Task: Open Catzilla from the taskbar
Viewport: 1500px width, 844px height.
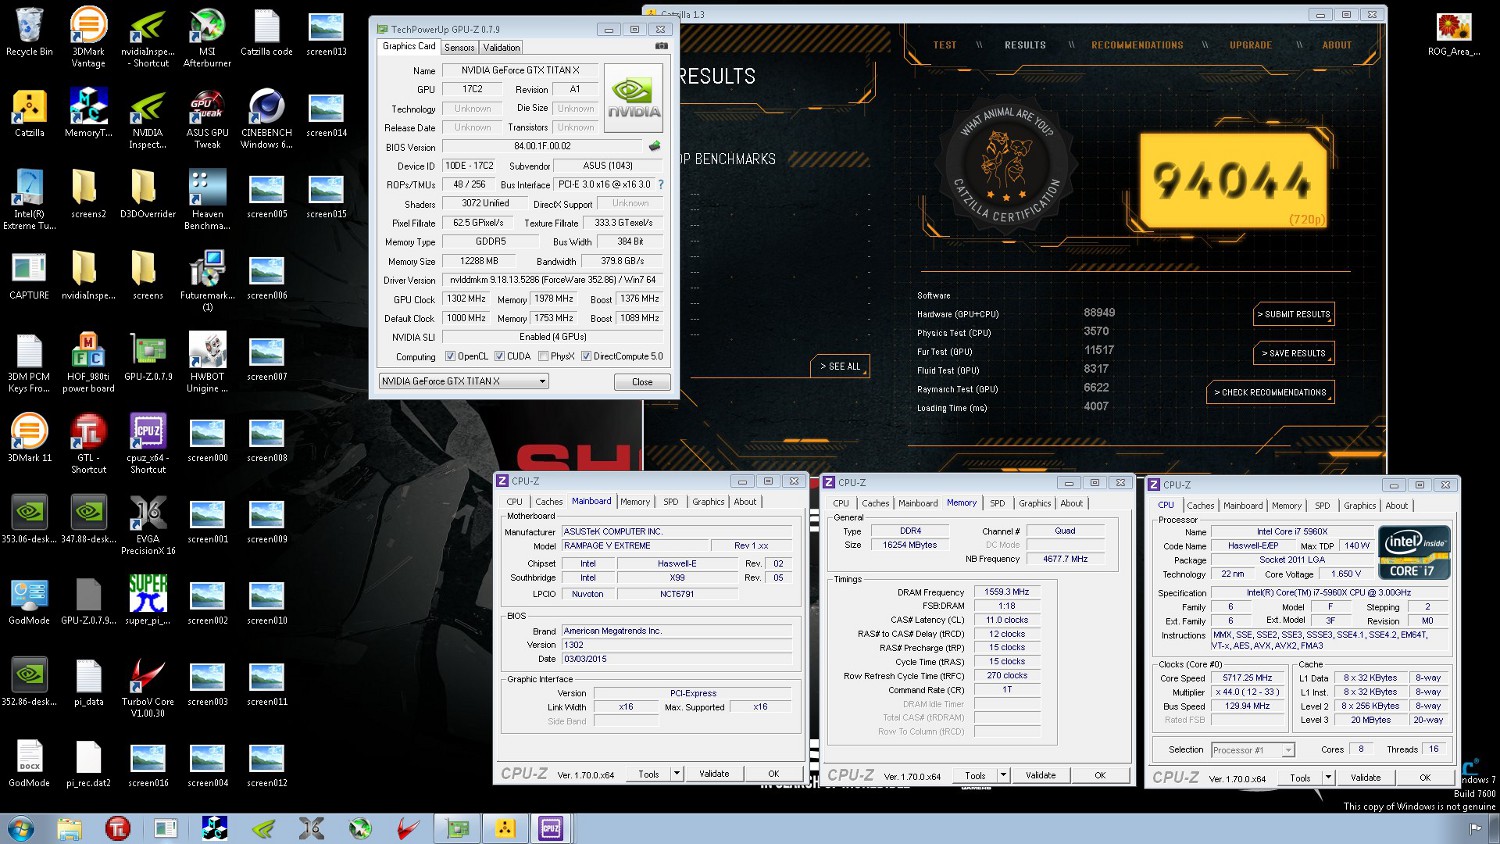Action: coord(505,828)
